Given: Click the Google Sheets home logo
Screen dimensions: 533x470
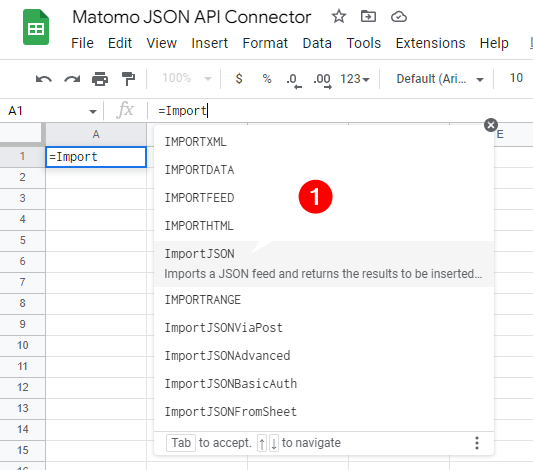Looking at the screenshot, I should tap(36, 27).
